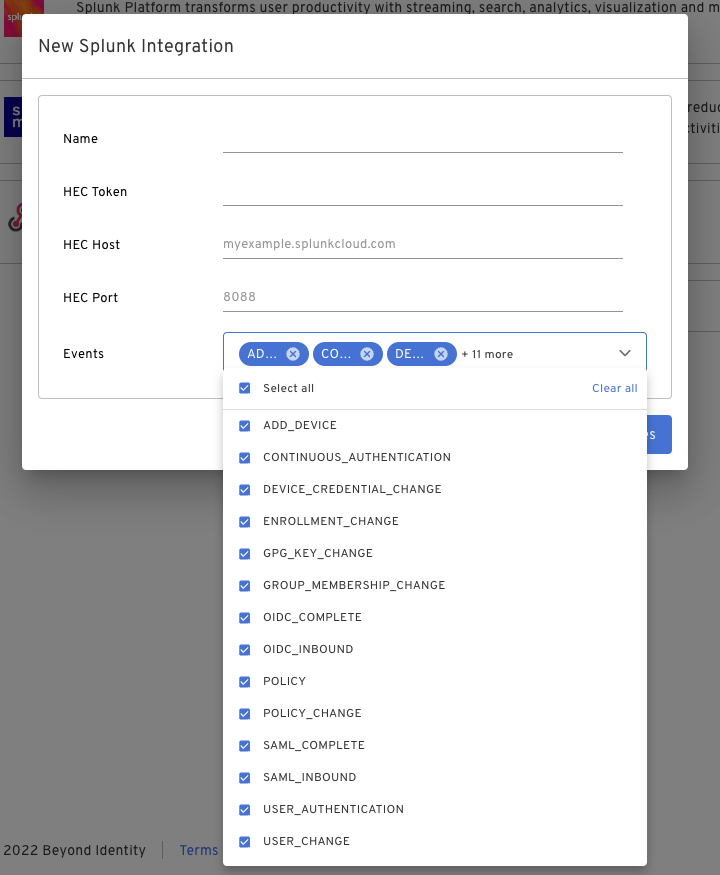Open the Terms link in footer
The width and height of the screenshot is (720, 875).
coord(199,850)
